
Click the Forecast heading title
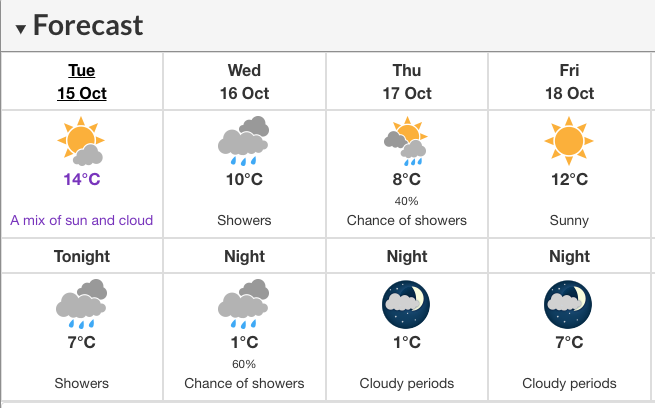click(88, 25)
